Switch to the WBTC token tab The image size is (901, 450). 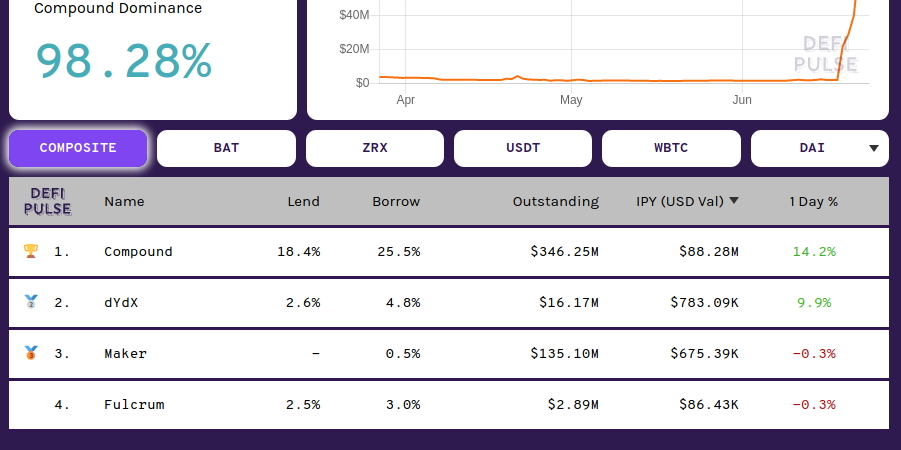pyautogui.click(x=671, y=148)
